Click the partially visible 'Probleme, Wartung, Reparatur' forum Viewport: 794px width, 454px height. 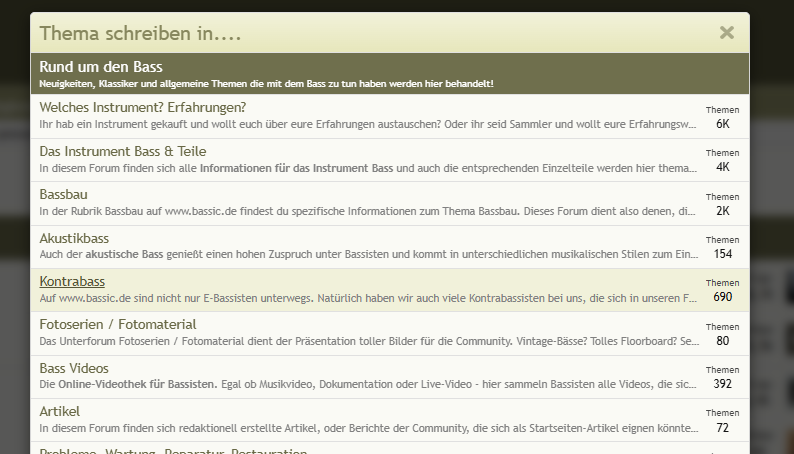coord(172,450)
